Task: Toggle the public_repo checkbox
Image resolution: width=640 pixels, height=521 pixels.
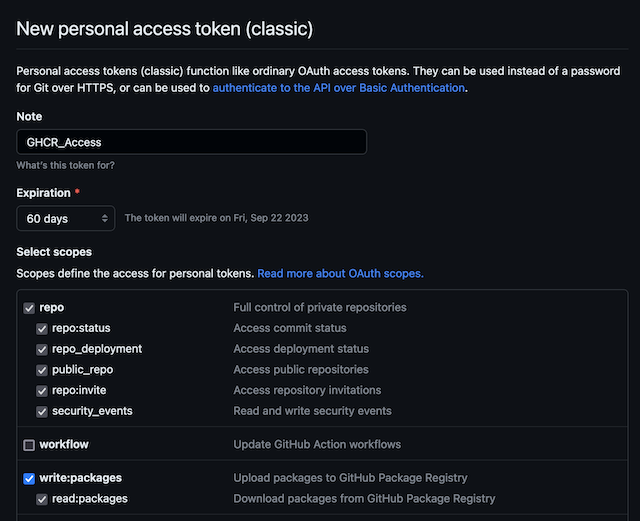Action: click(x=42, y=370)
